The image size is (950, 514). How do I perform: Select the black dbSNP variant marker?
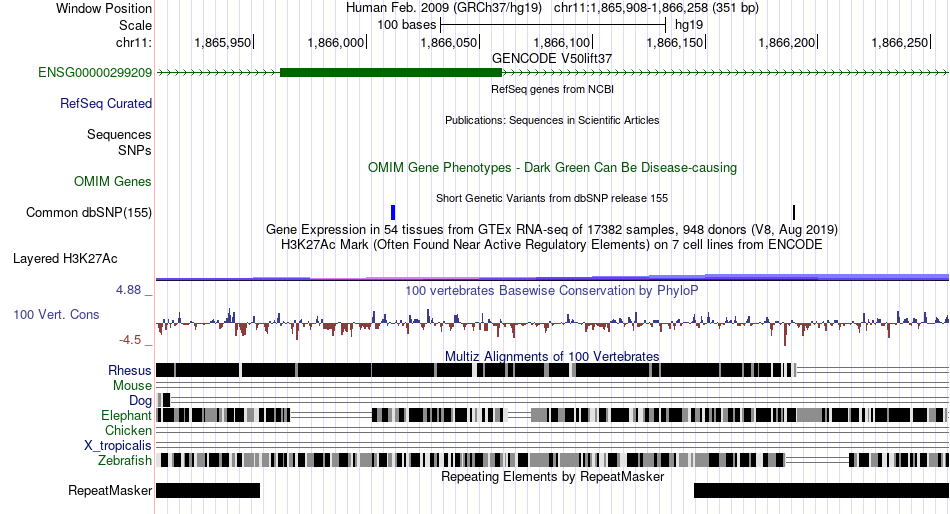point(794,212)
